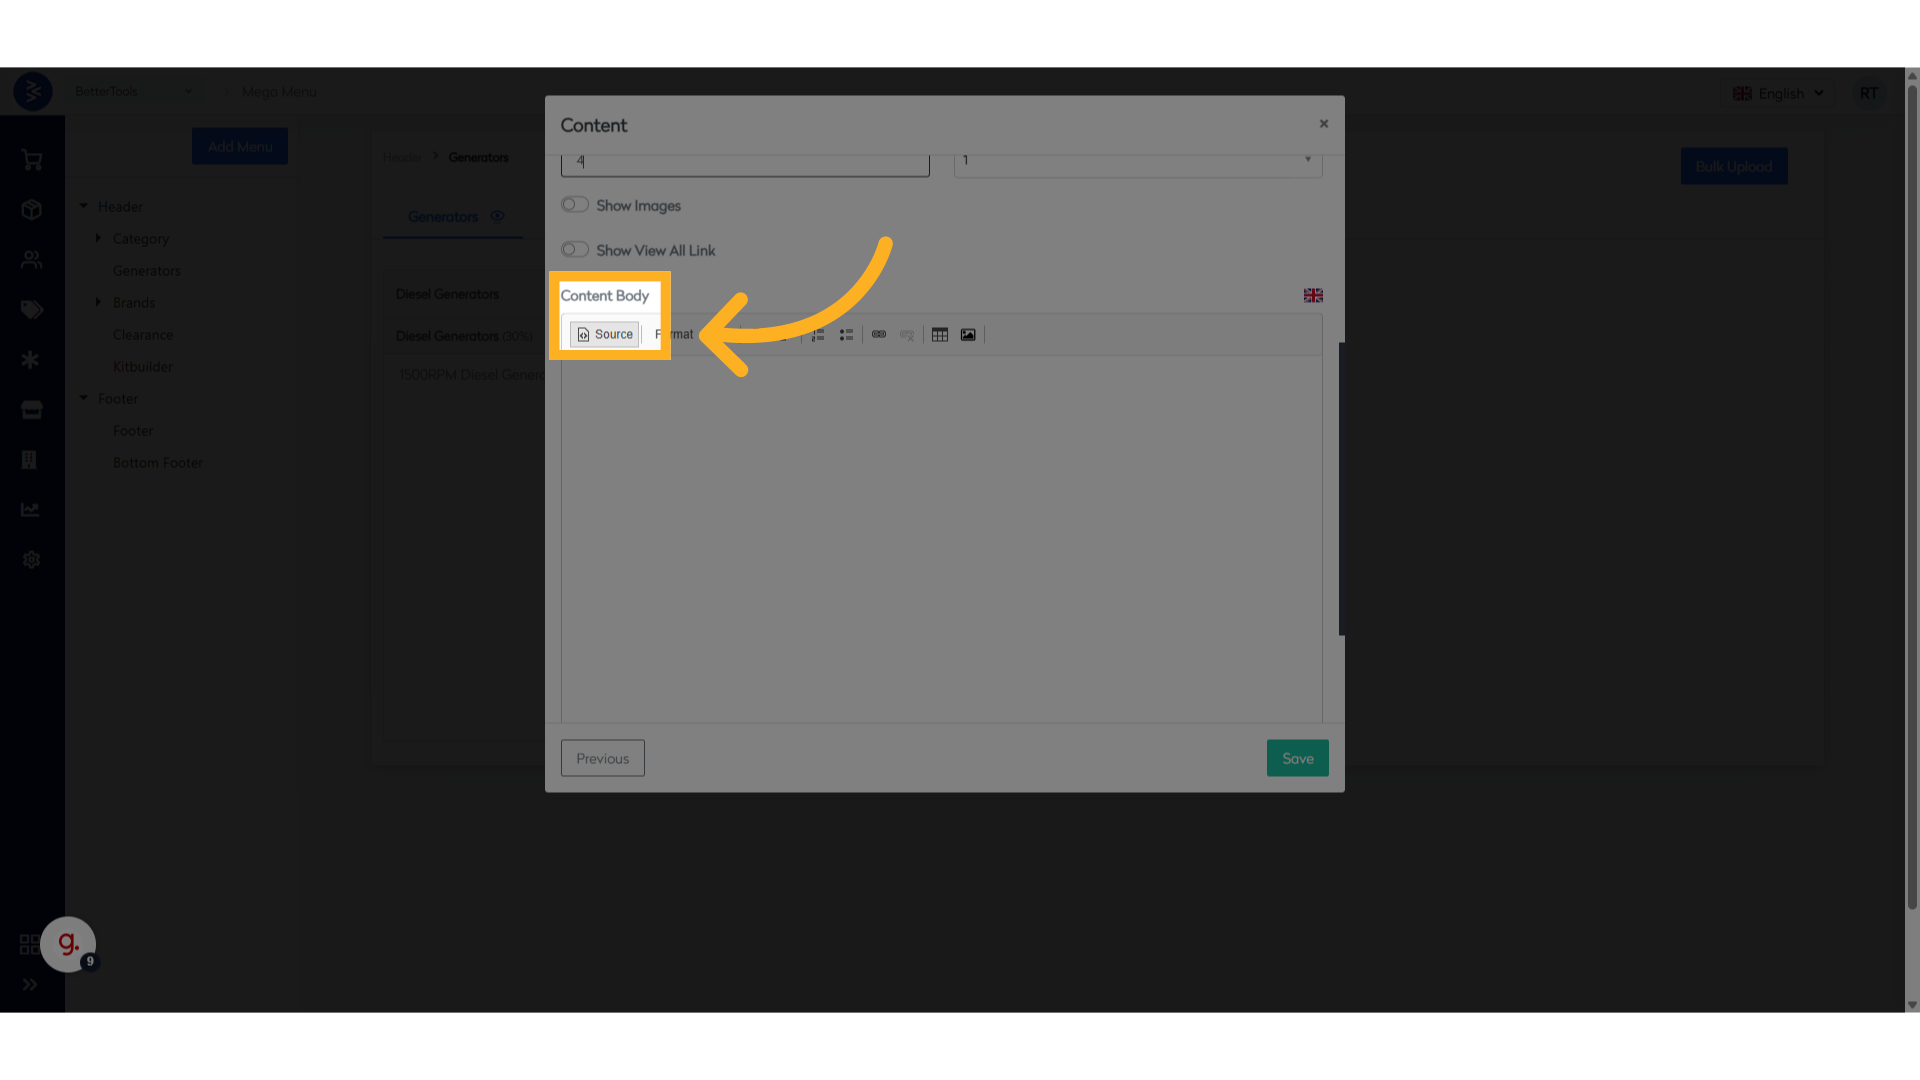Screen dimensions: 1920x1080
Task: Open the English language dropdown
Action: (x=1778, y=93)
